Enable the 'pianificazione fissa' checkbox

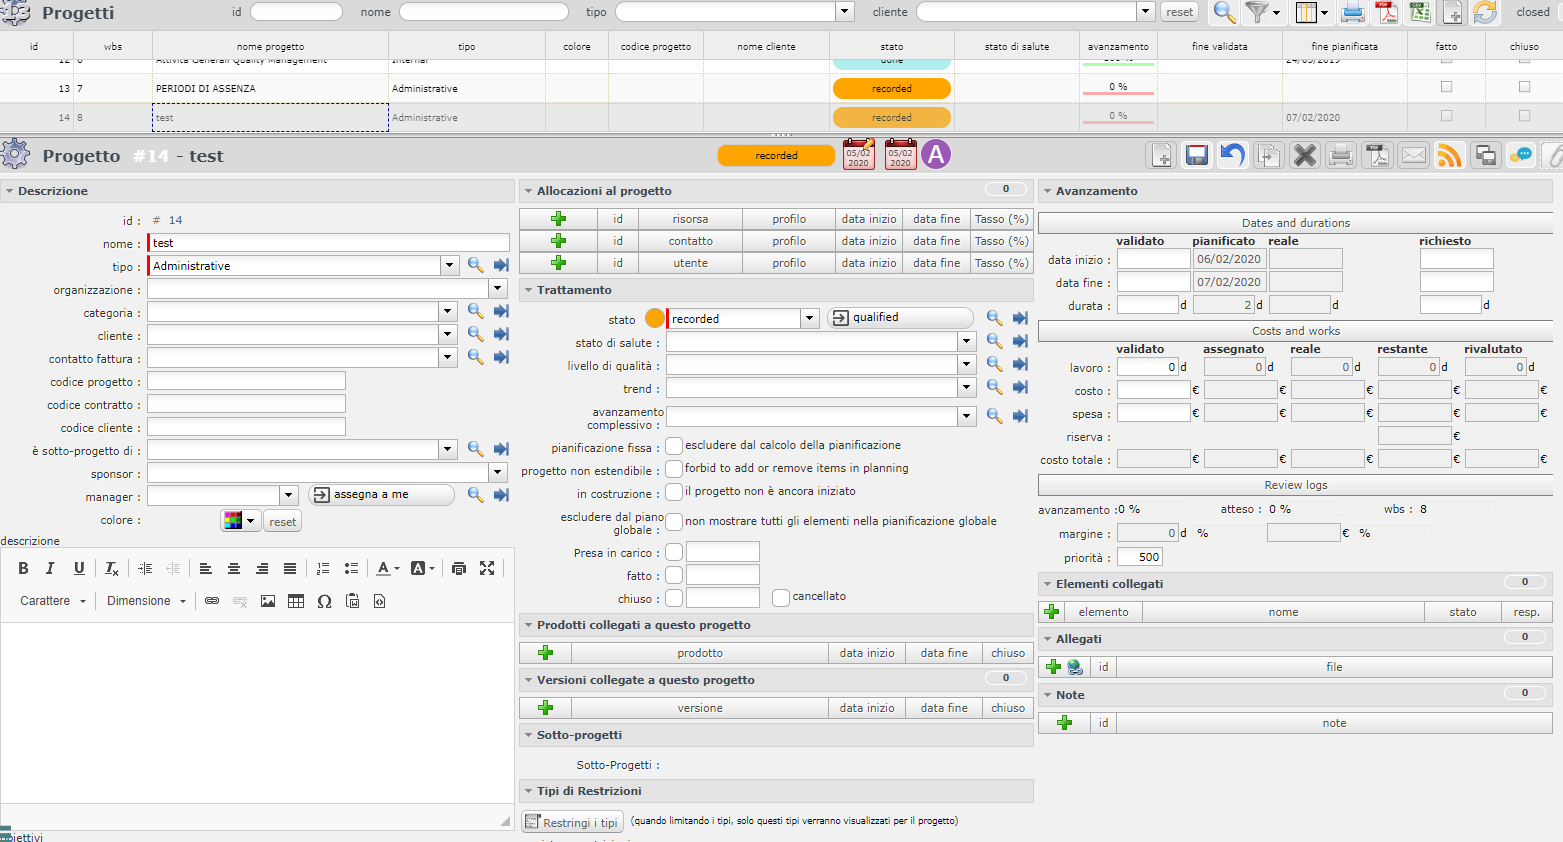674,446
